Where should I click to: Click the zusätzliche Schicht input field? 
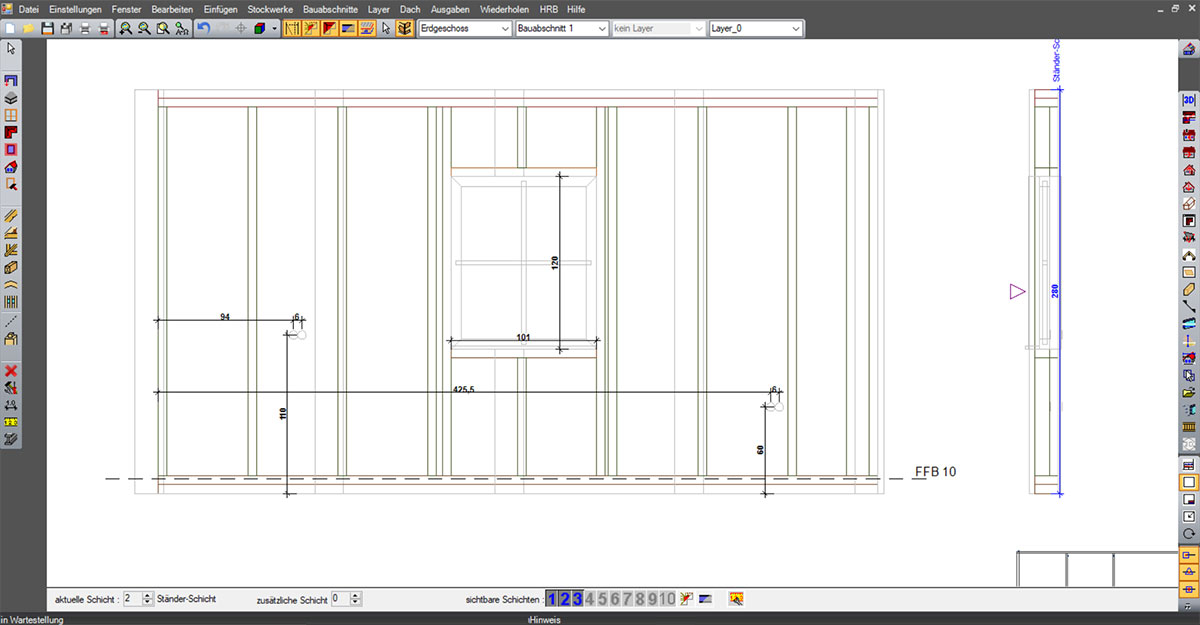coord(340,599)
